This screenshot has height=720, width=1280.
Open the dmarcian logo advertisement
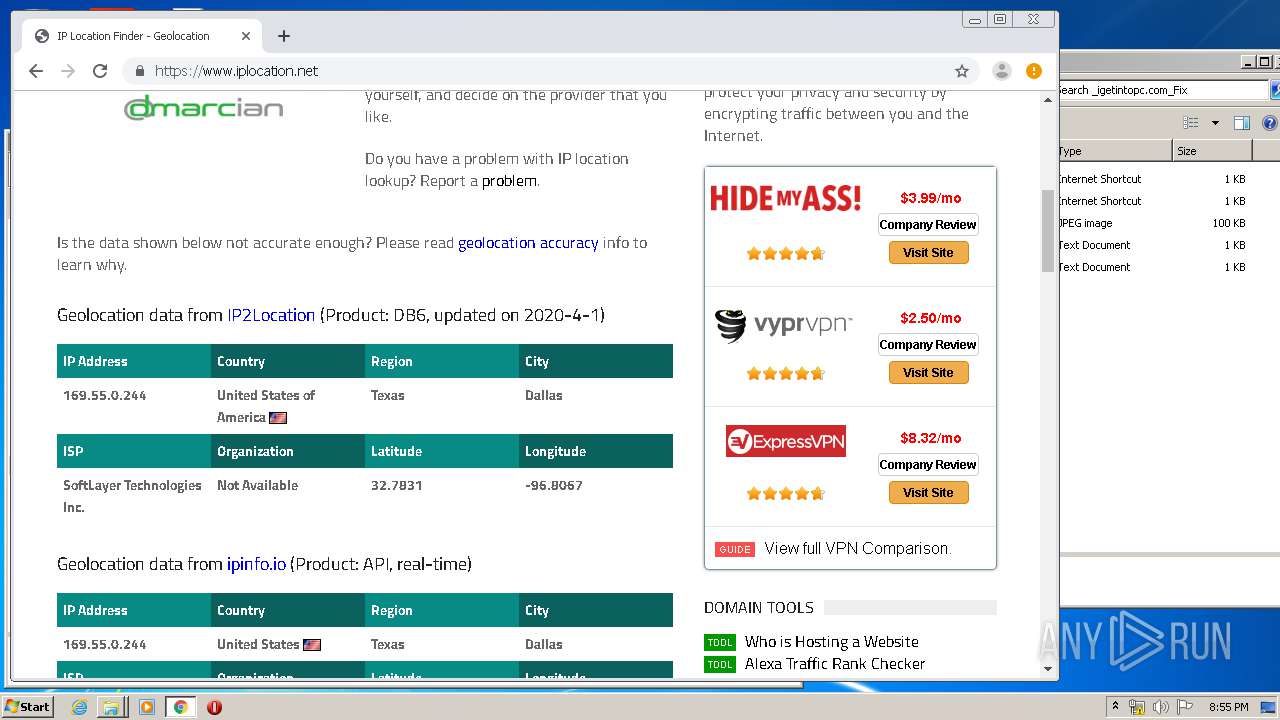pyautogui.click(x=204, y=107)
